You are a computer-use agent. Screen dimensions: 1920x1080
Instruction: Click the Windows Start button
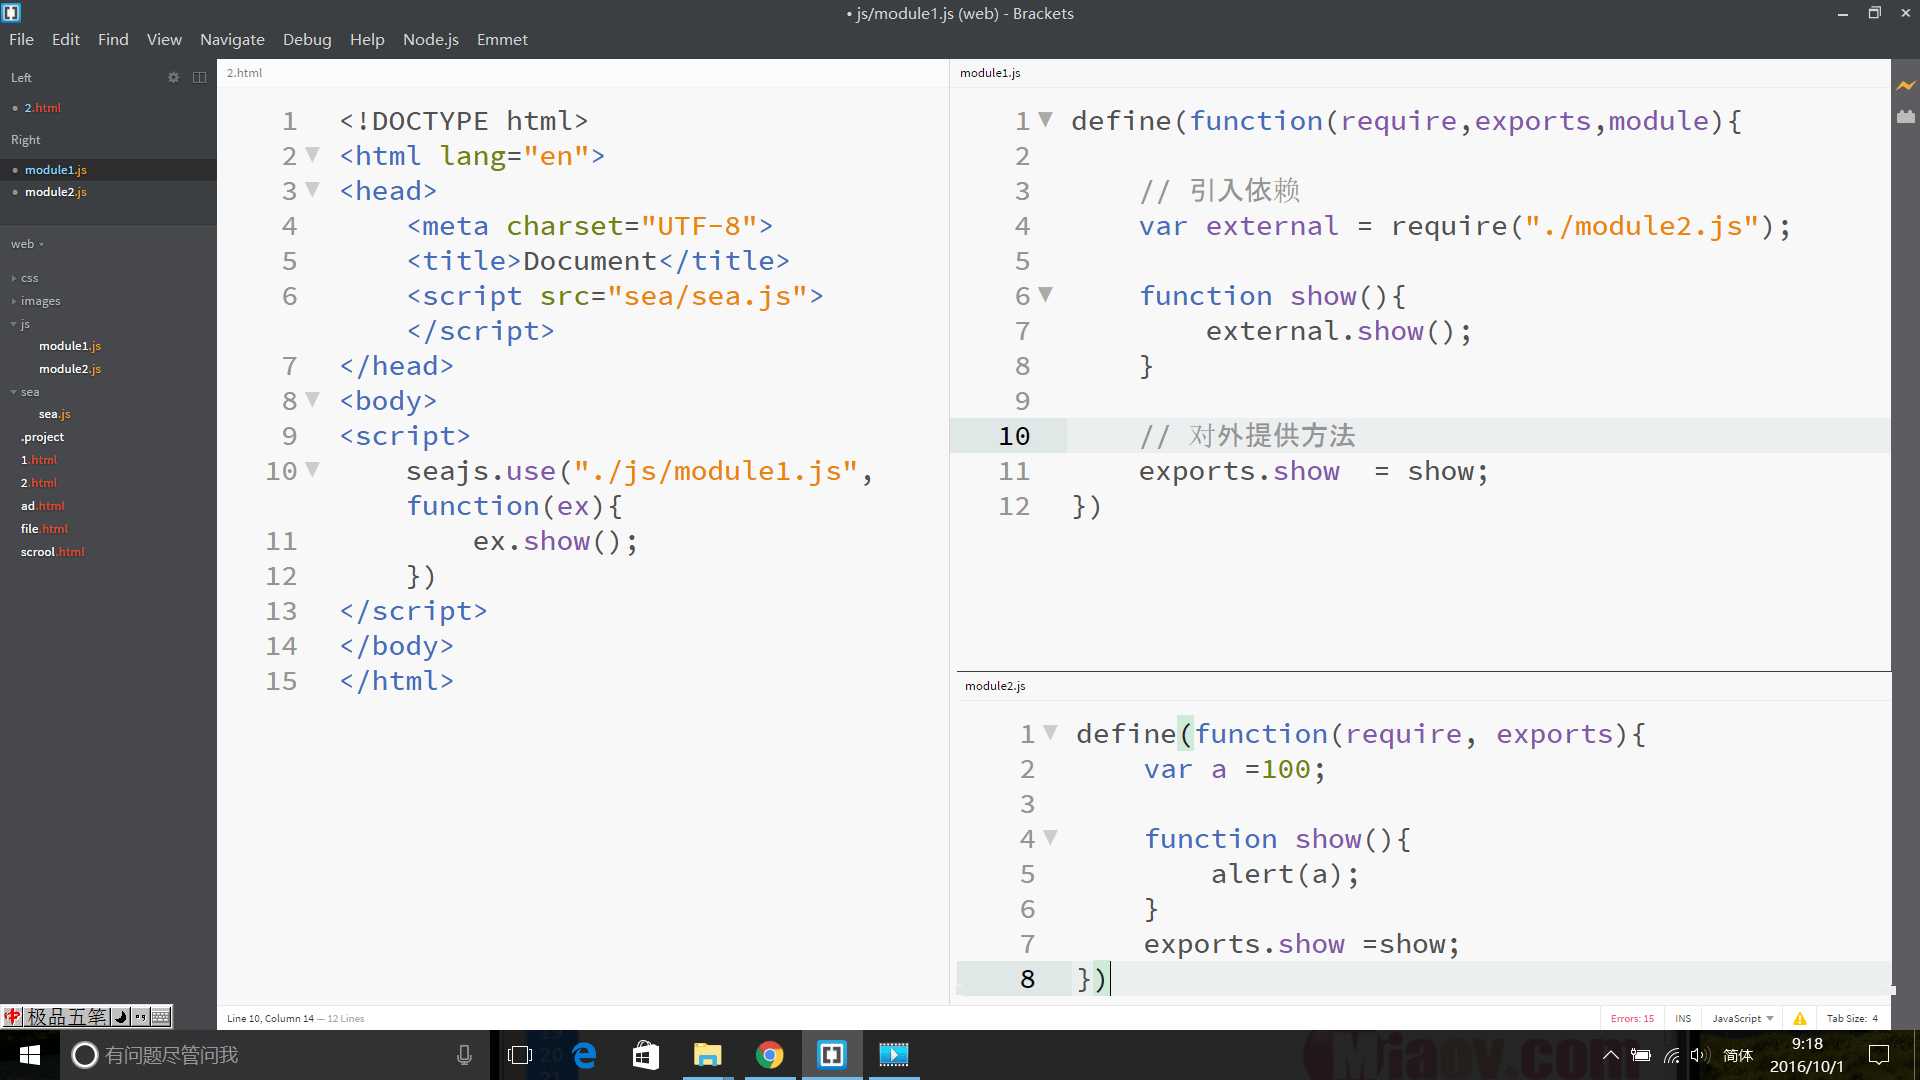coord(30,1055)
